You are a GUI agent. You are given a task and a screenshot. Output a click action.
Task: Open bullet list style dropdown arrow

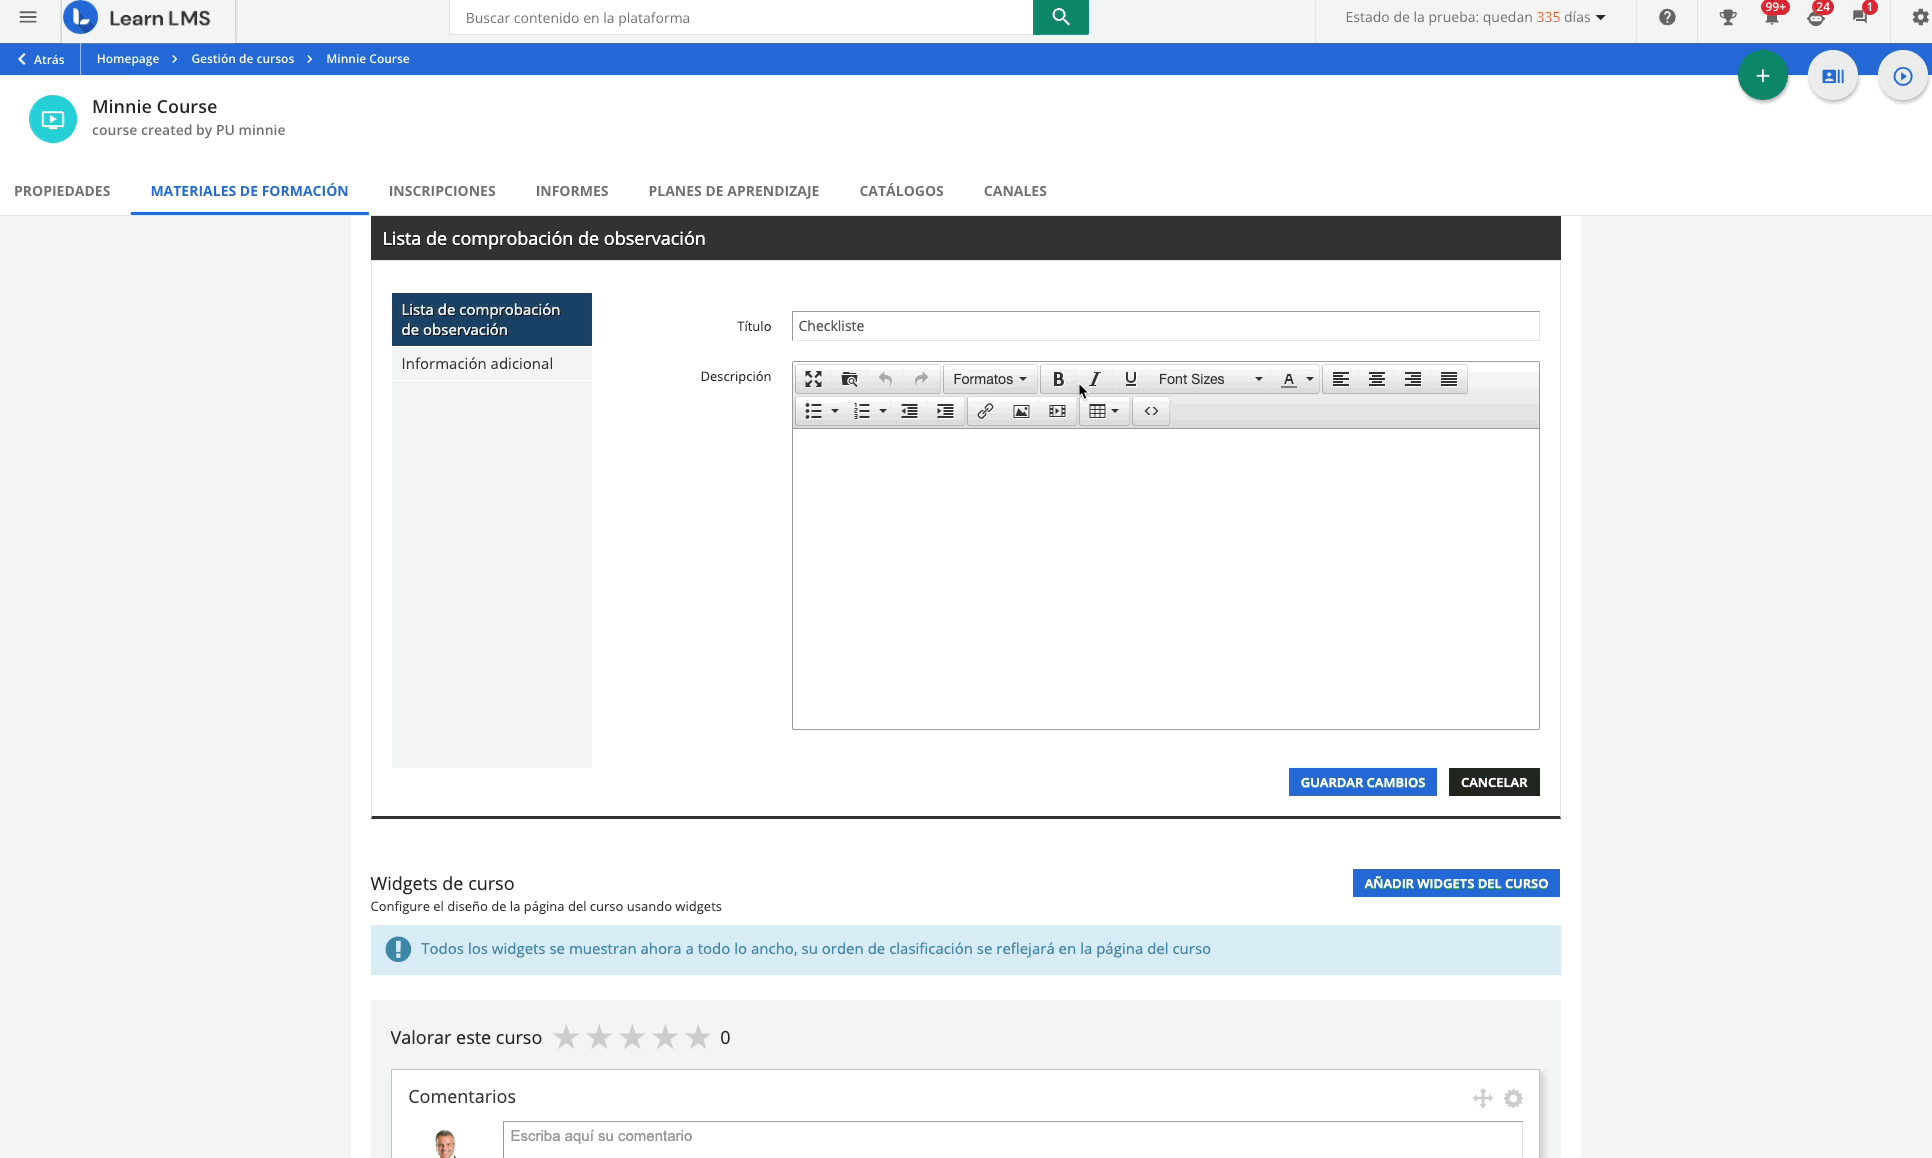tap(835, 411)
